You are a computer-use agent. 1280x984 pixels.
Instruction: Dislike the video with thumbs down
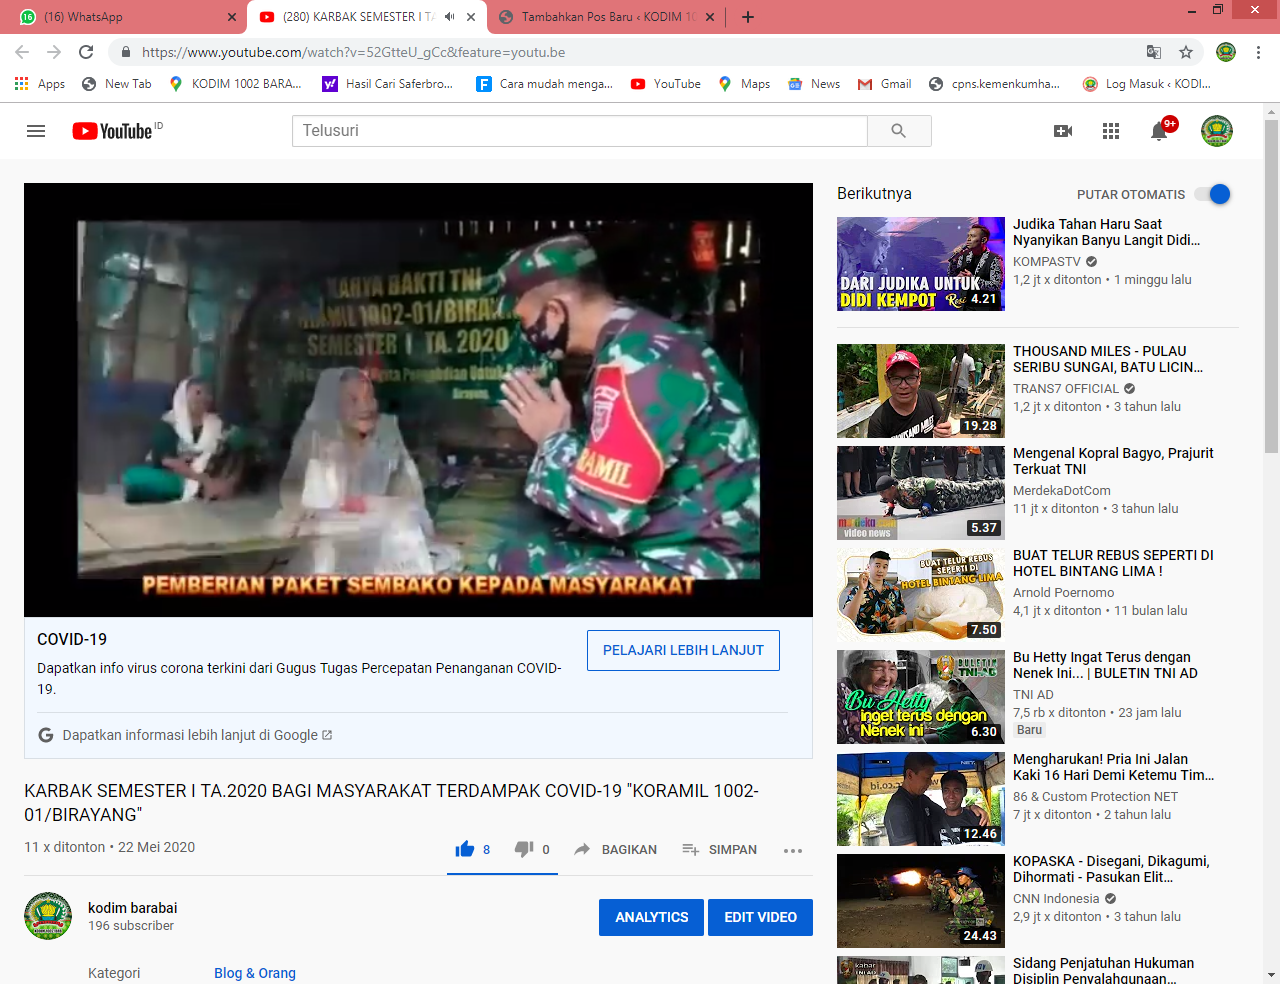[524, 849]
